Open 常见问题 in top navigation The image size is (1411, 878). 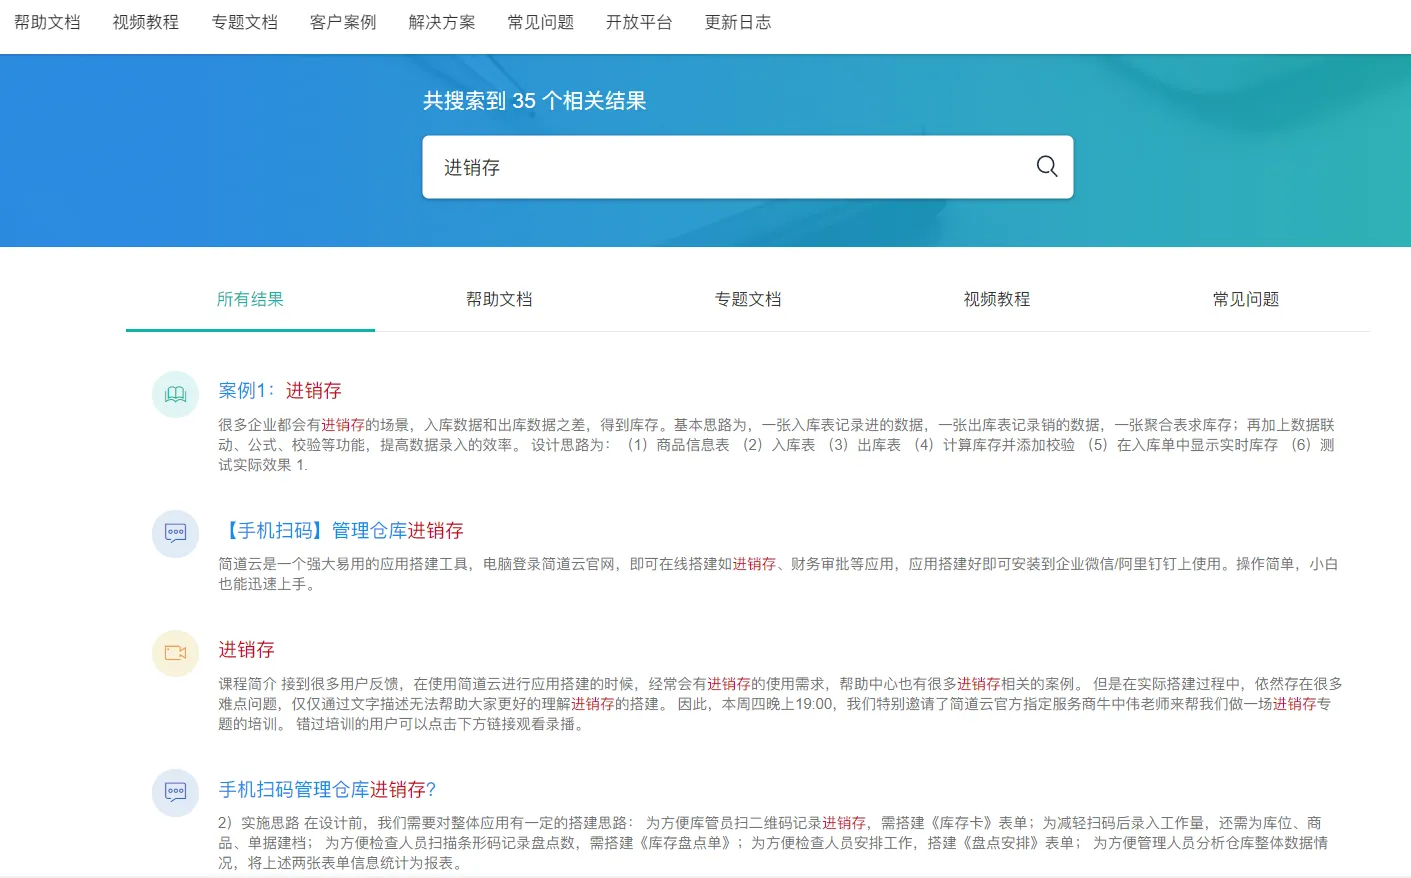point(541,22)
